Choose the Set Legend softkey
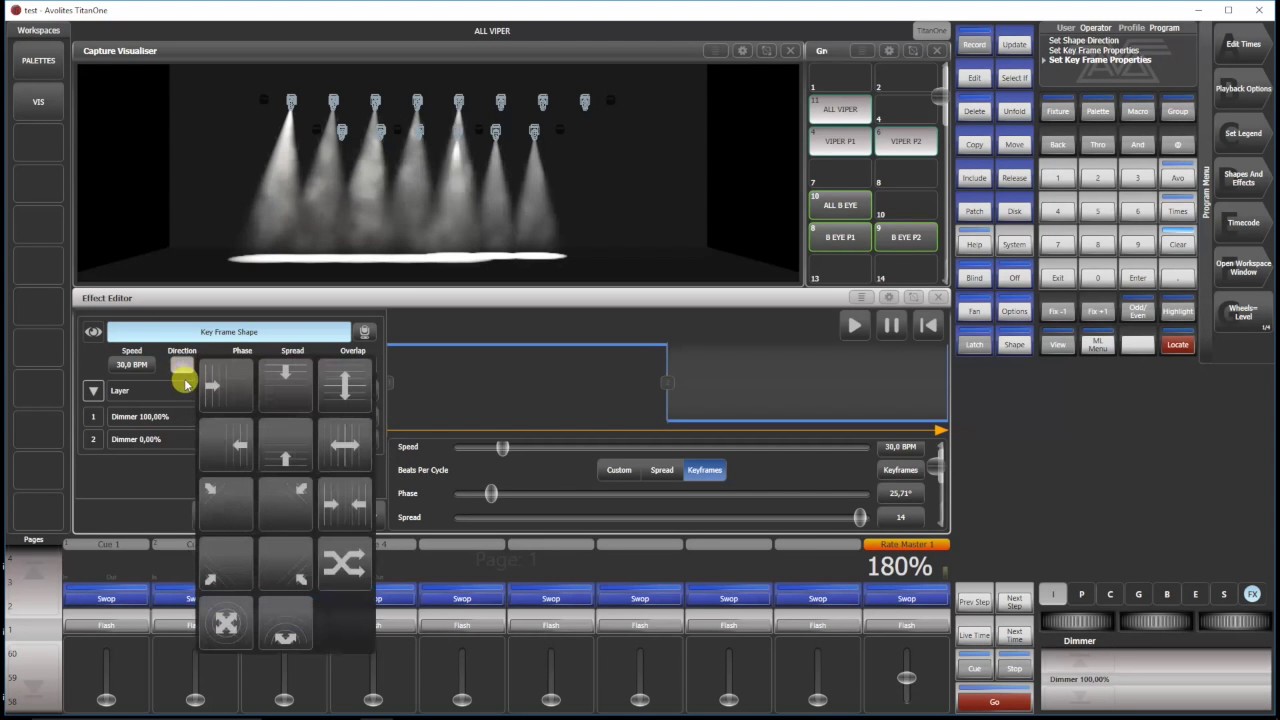1280x720 pixels. point(1243,133)
